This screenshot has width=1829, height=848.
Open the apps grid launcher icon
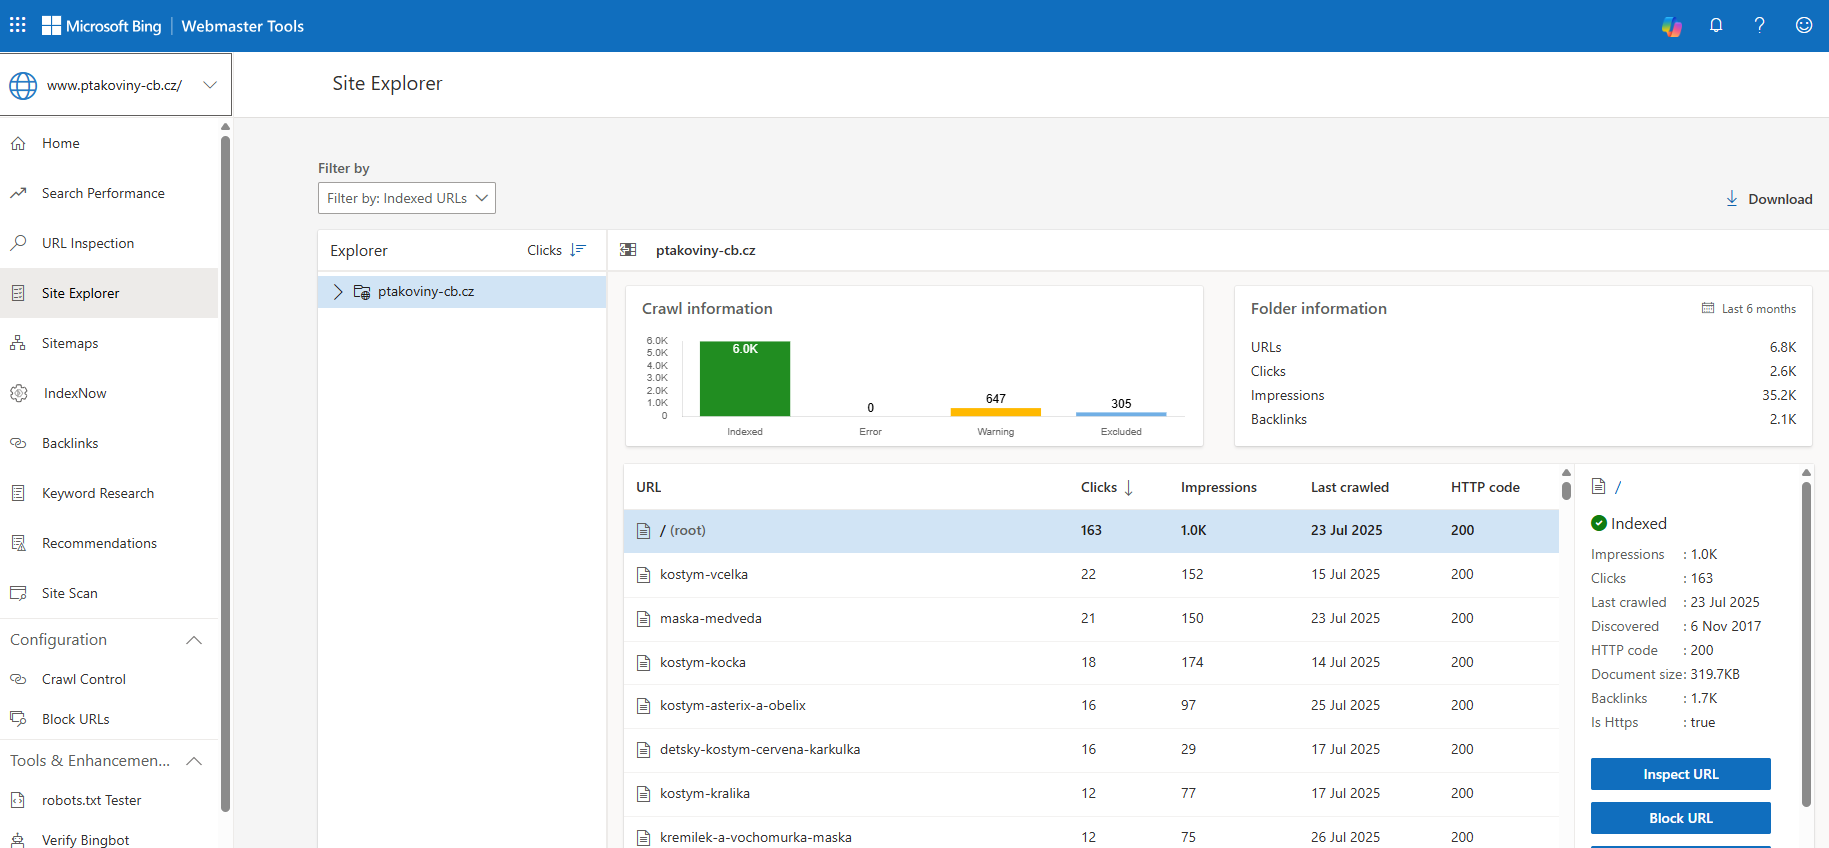pos(18,25)
